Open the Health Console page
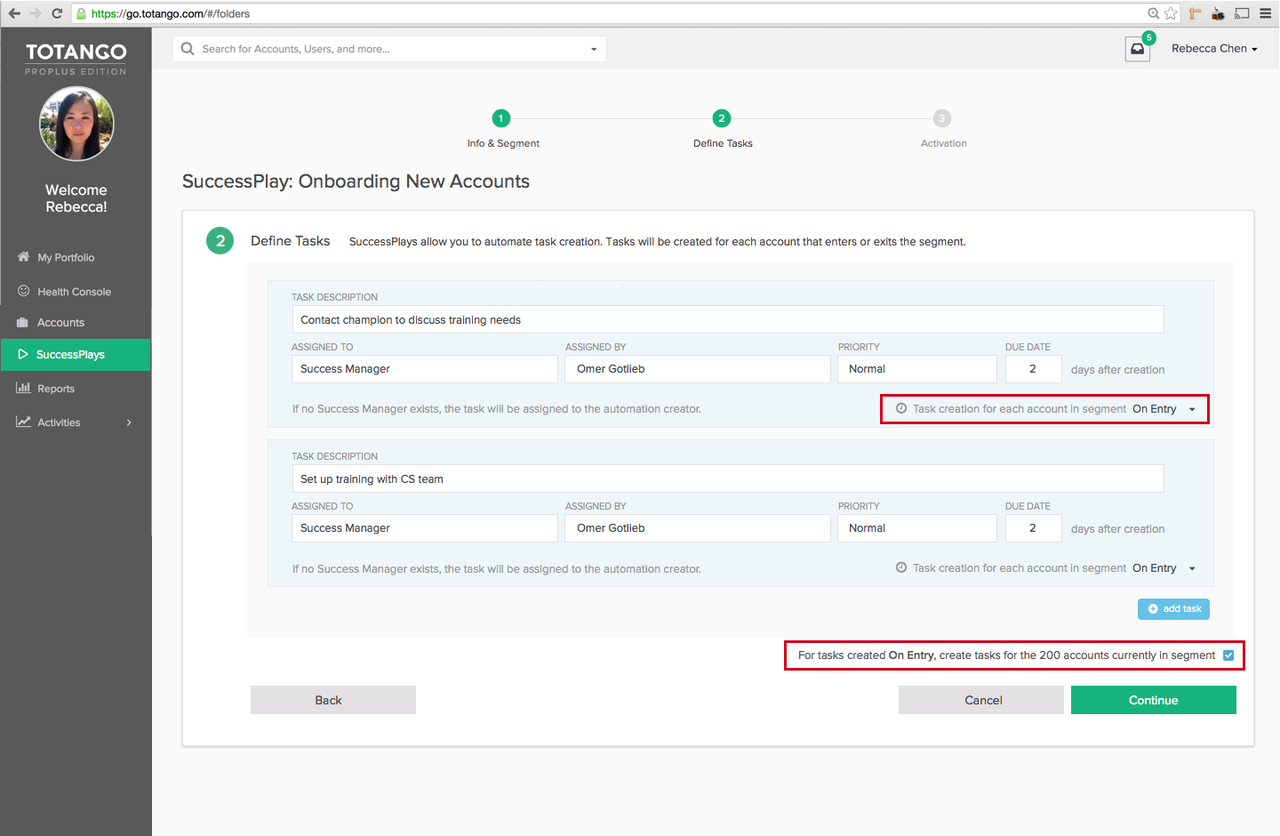 tap(74, 291)
